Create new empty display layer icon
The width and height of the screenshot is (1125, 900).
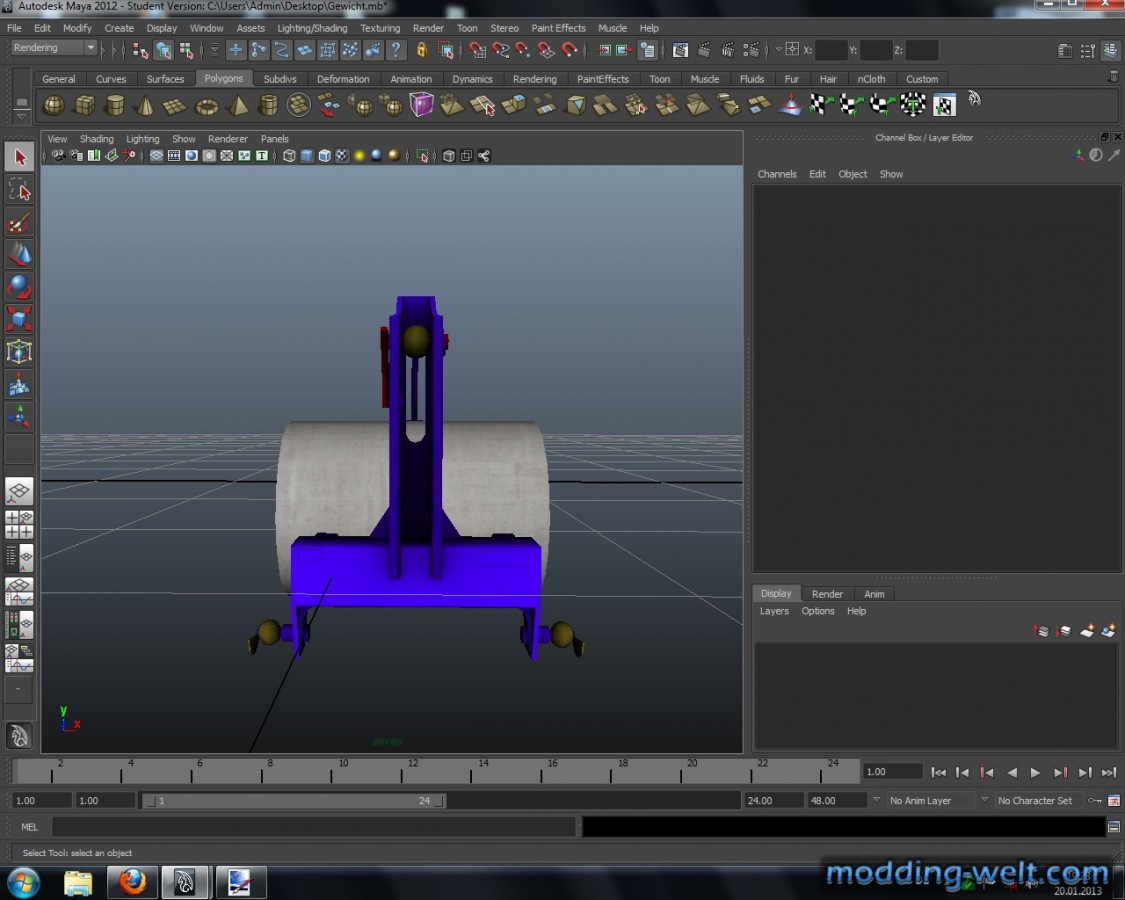point(1087,631)
